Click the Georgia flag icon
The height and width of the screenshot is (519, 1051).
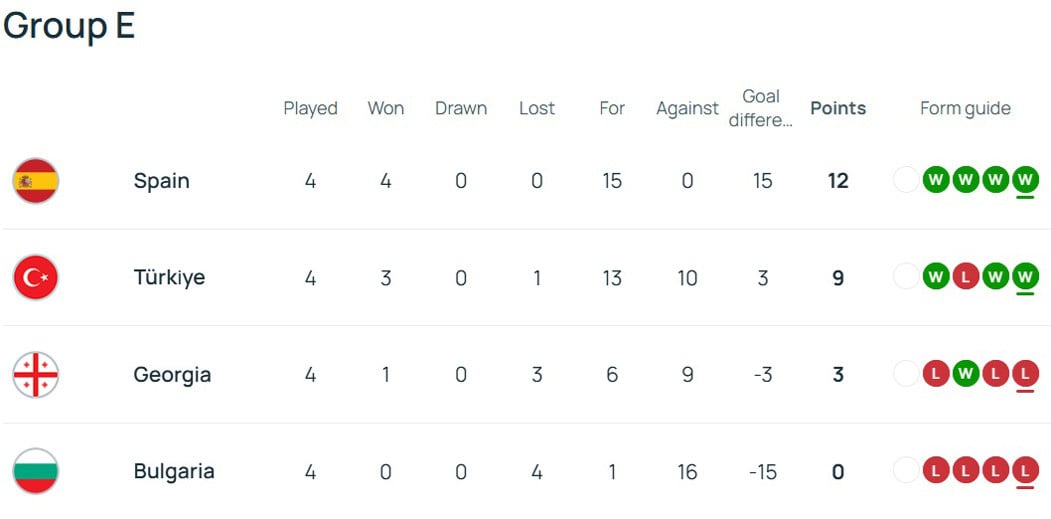(x=36, y=375)
